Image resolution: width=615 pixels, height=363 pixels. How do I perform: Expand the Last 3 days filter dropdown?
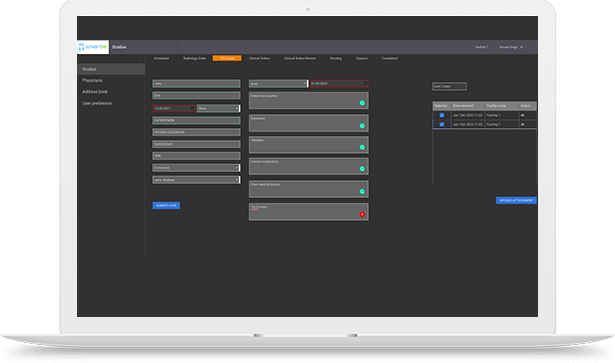coord(449,86)
